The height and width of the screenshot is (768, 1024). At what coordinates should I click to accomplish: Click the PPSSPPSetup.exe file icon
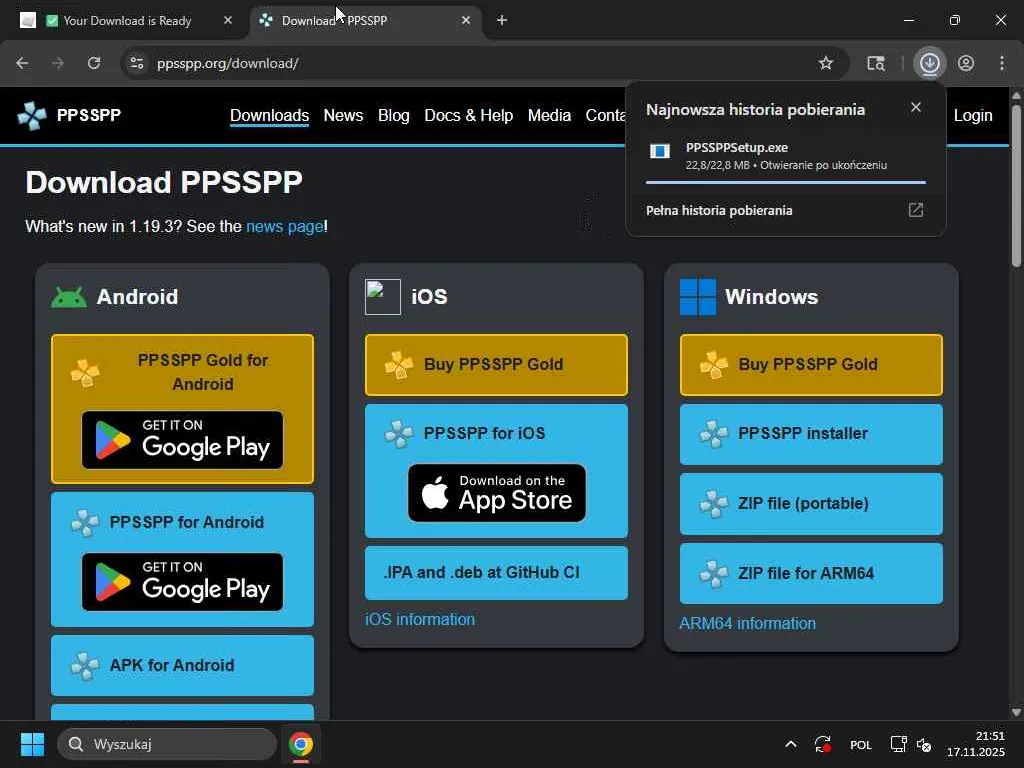660,152
